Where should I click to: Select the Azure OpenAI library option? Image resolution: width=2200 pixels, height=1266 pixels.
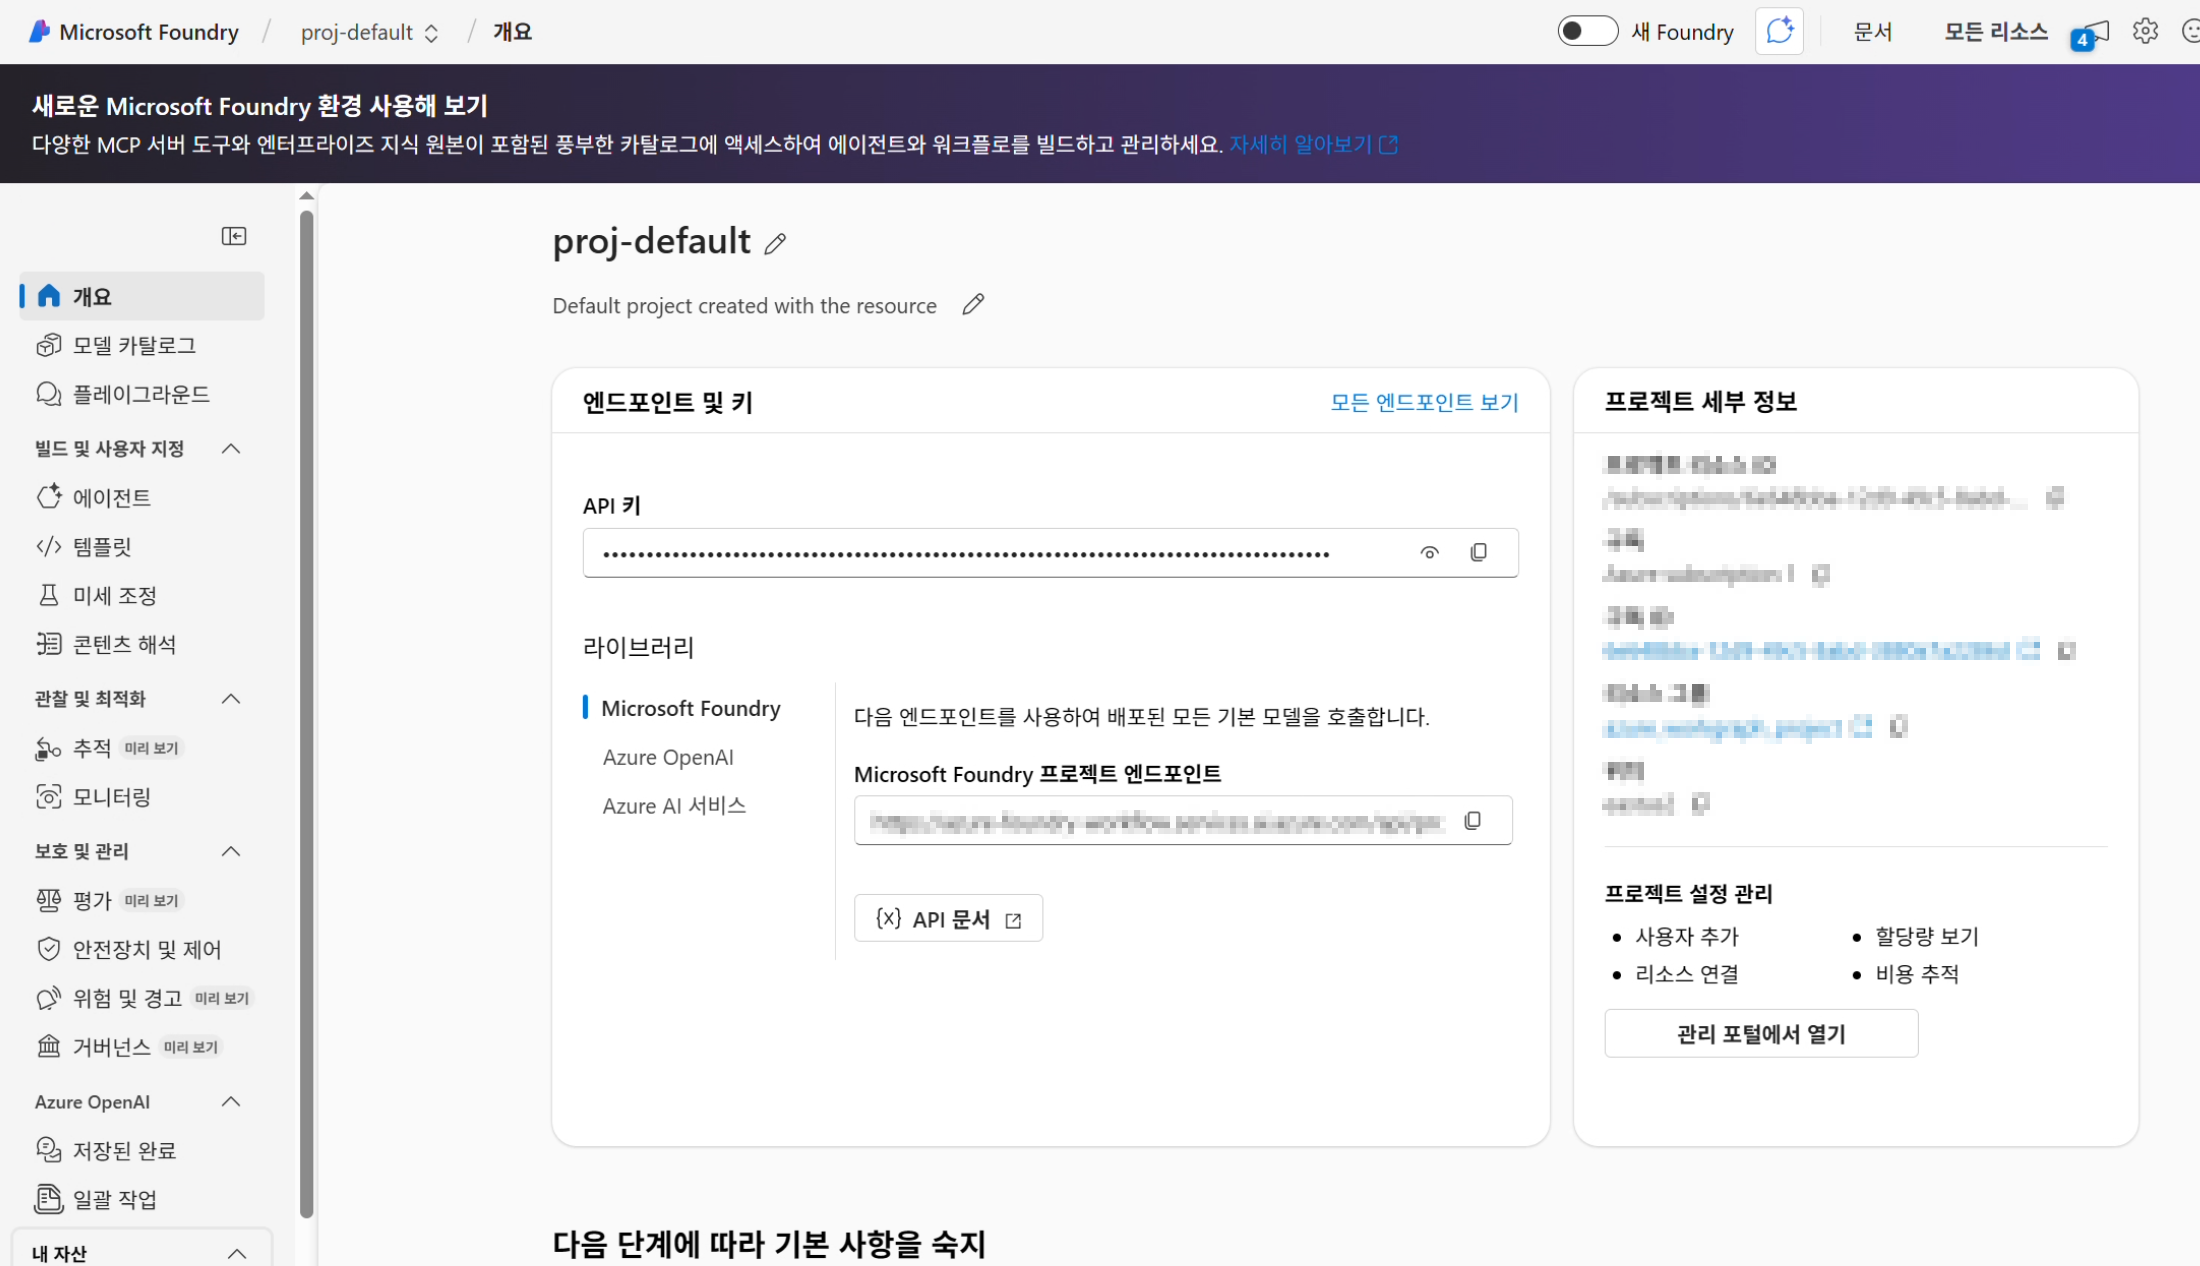pos(668,757)
